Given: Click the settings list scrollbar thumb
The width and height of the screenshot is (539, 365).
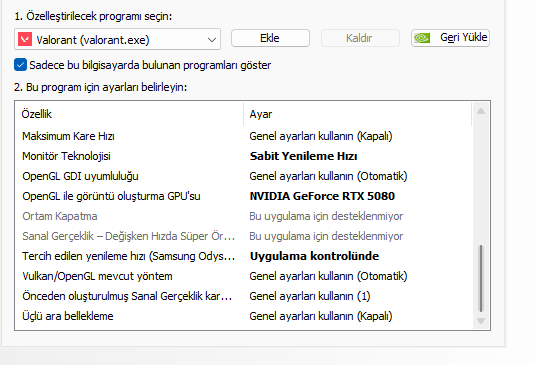Looking at the screenshot, I should coord(481,278).
